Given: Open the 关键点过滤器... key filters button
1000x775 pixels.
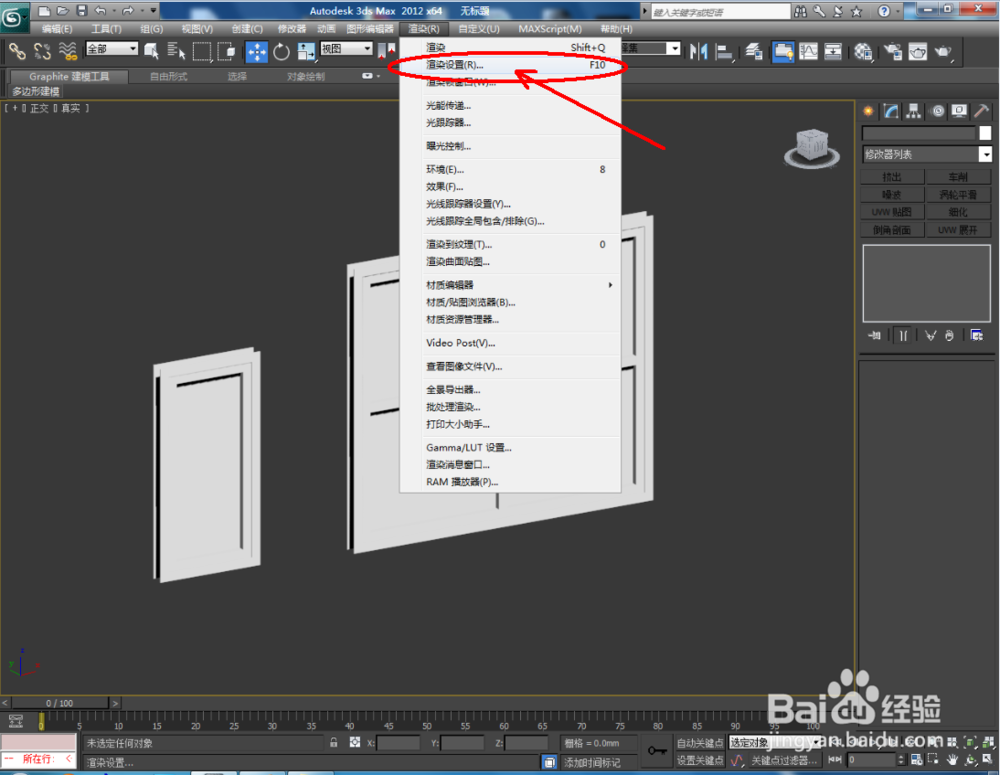Looking at the screenshot, I should (784, 760).
